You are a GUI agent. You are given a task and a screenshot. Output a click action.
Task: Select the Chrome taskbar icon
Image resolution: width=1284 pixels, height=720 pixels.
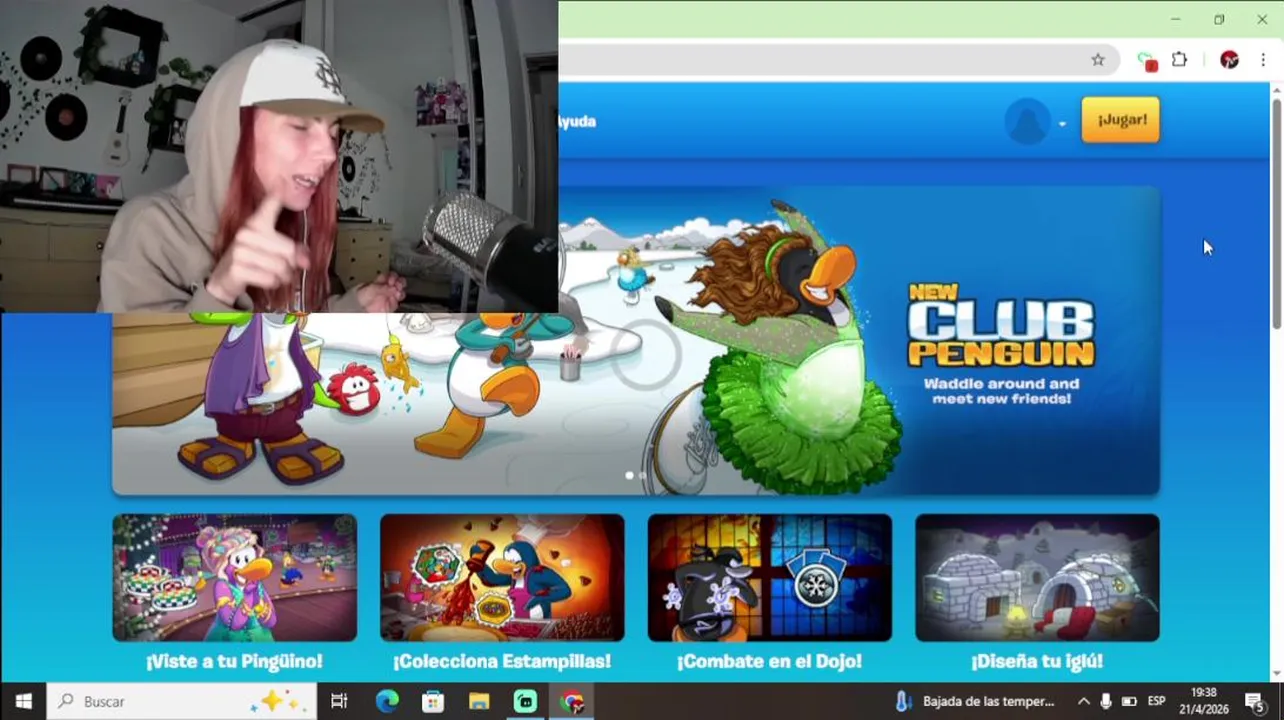572,701
